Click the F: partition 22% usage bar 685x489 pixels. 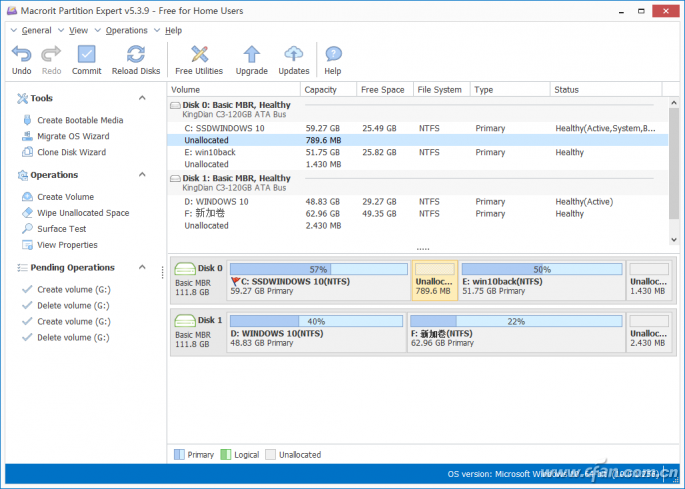(516, 321)
